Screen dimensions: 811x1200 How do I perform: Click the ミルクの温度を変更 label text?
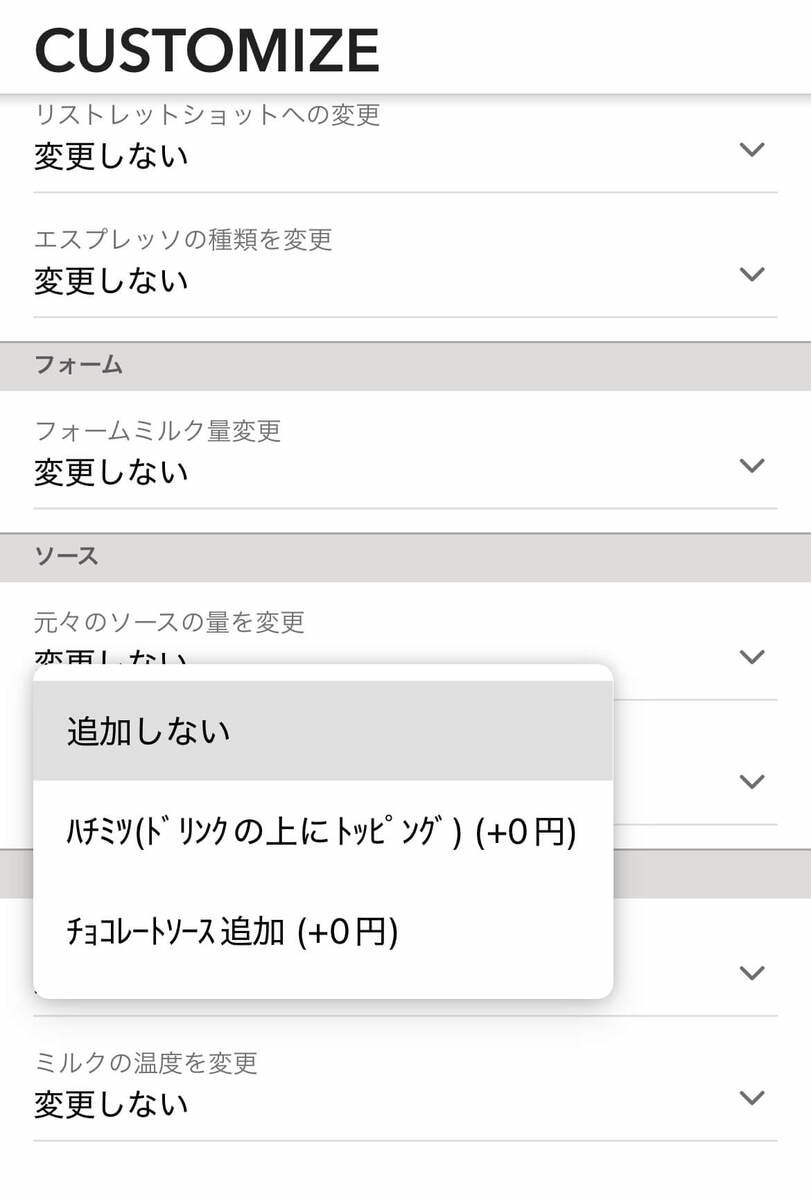pos(146,1062)
